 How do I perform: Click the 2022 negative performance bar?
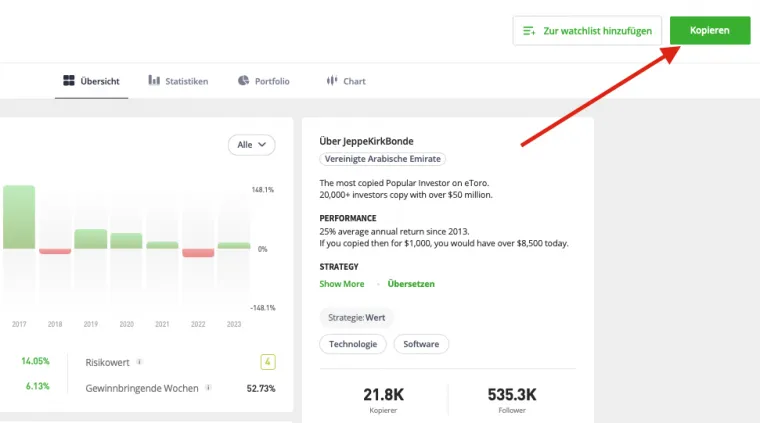[x=198, y=253]
